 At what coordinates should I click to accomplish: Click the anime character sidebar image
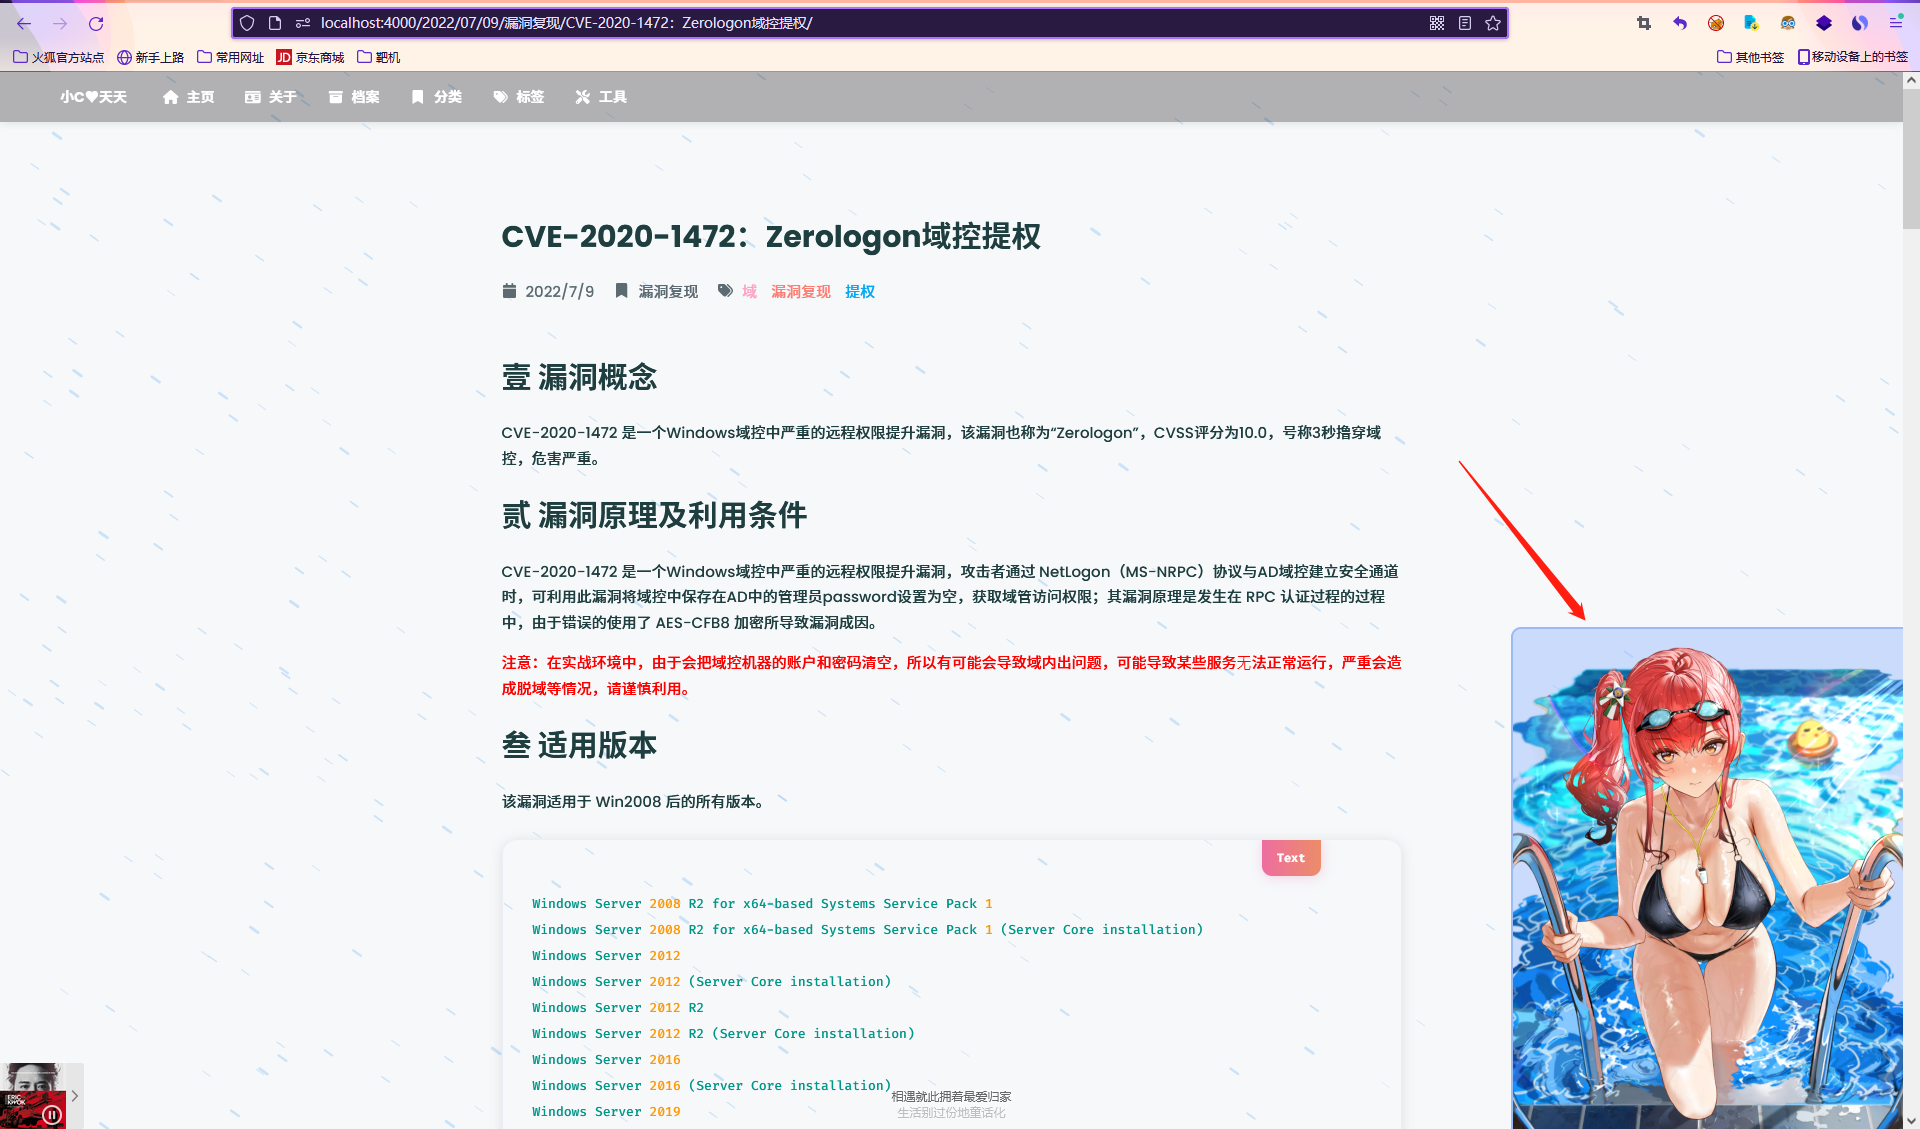(x=1707, y=878)
